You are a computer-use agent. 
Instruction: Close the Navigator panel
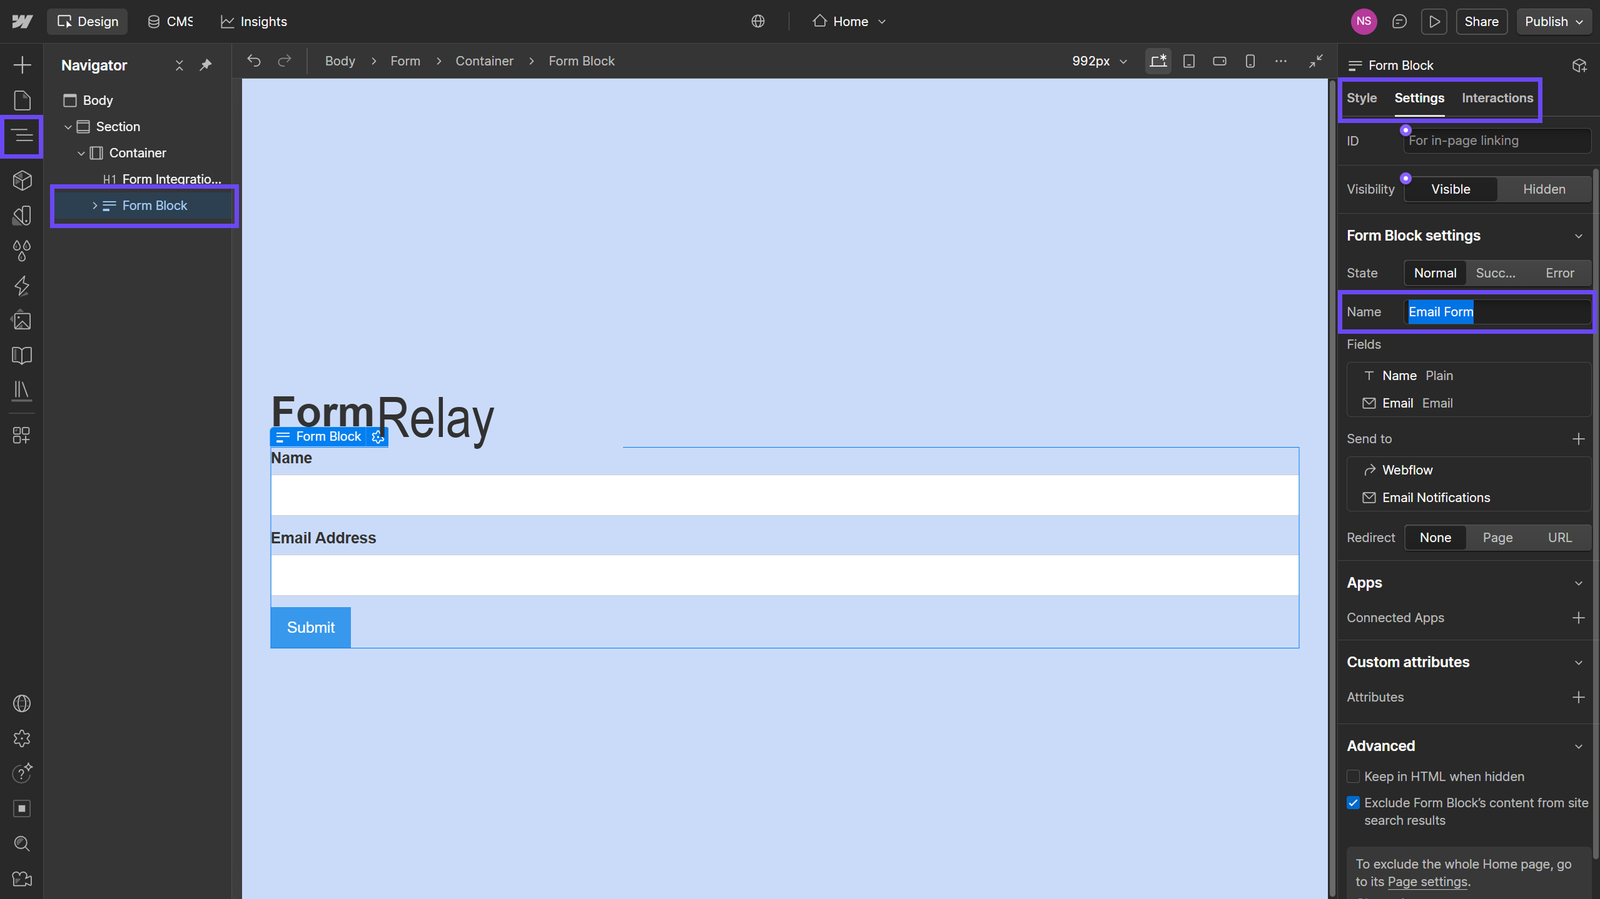(x=179, y=65)
